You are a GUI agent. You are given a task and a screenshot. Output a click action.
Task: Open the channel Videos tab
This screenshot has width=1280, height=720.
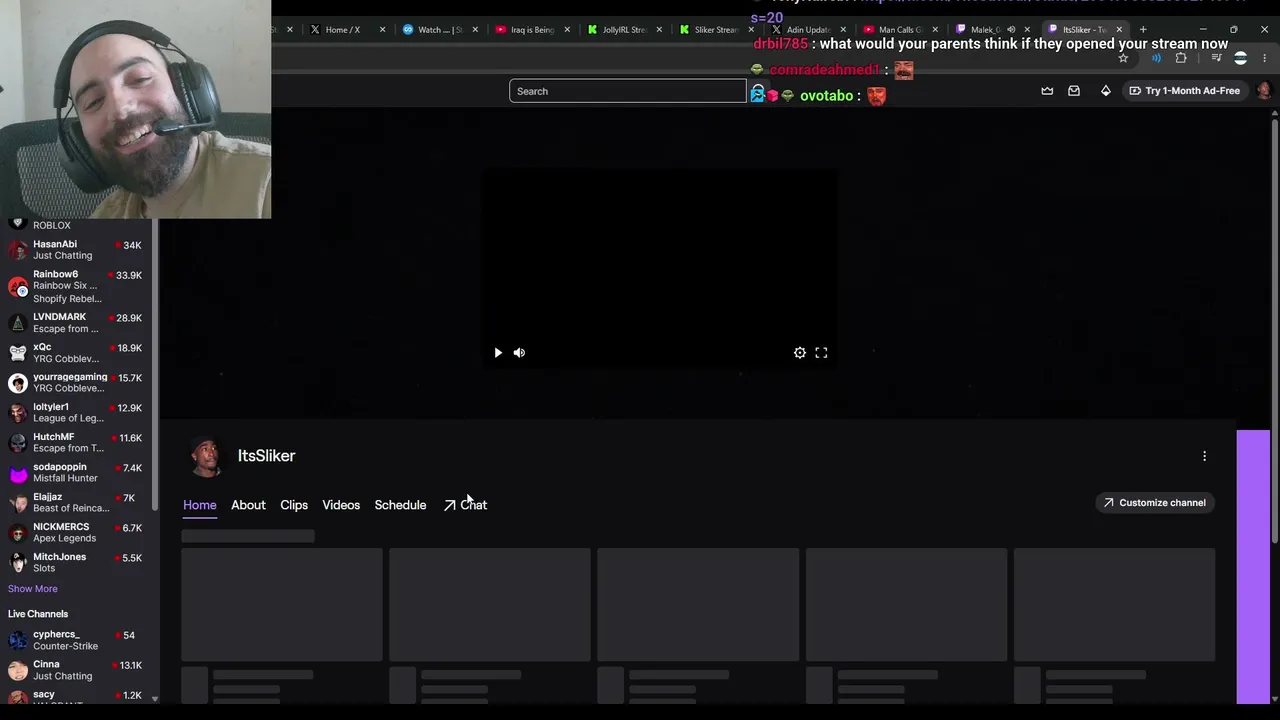click(x=341, y=505)
